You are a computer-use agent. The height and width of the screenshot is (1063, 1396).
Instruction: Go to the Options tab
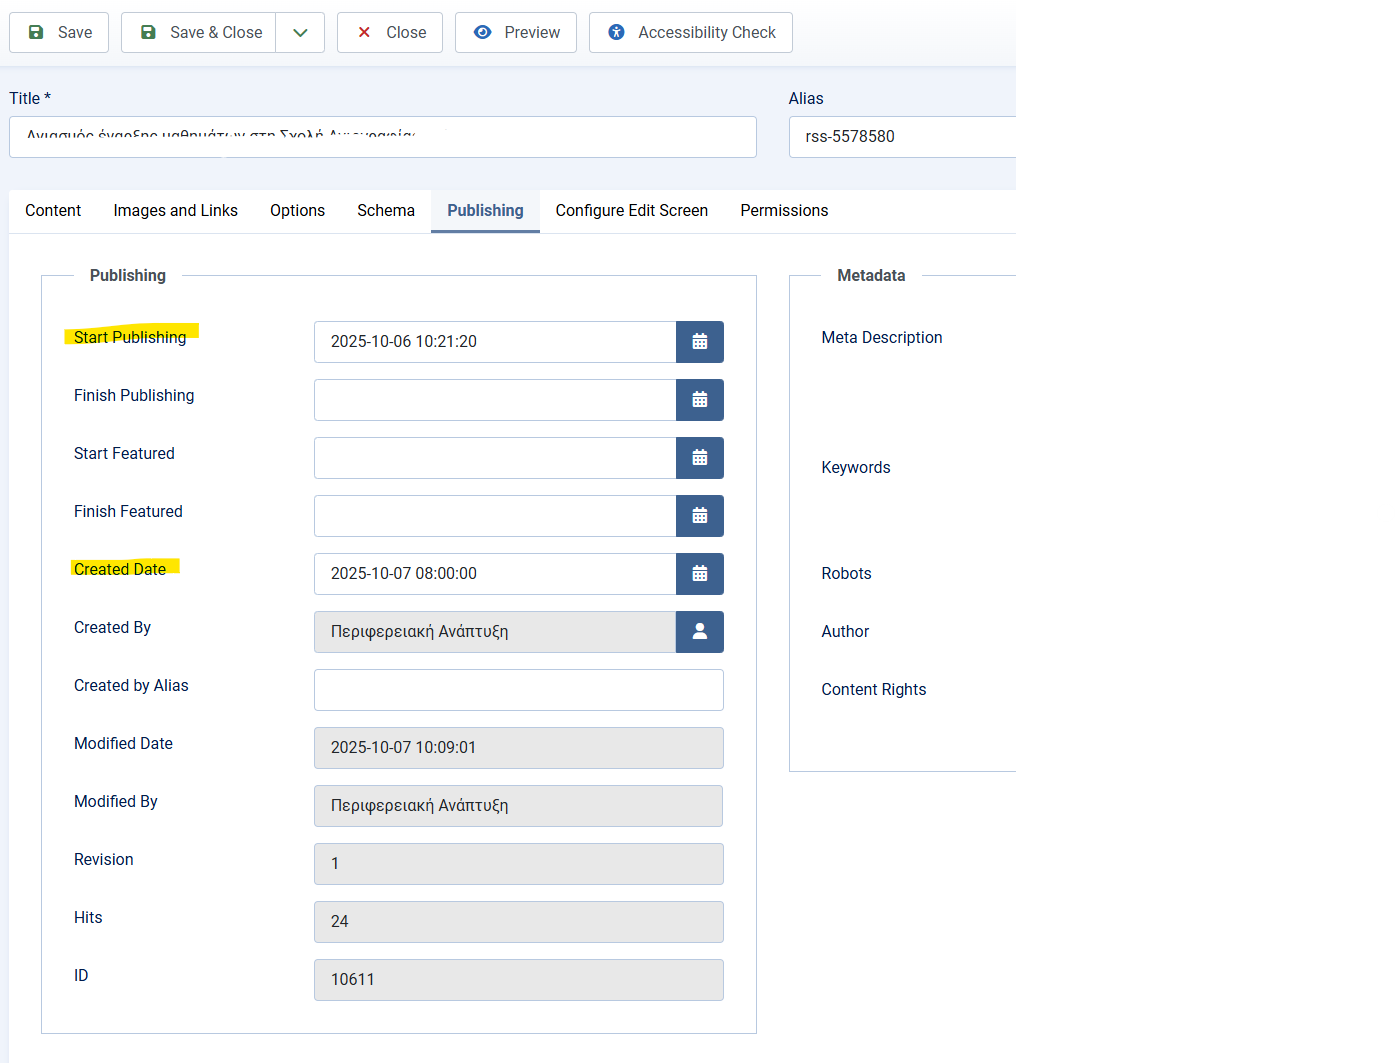pyautogui.click(x=297, y=211)
